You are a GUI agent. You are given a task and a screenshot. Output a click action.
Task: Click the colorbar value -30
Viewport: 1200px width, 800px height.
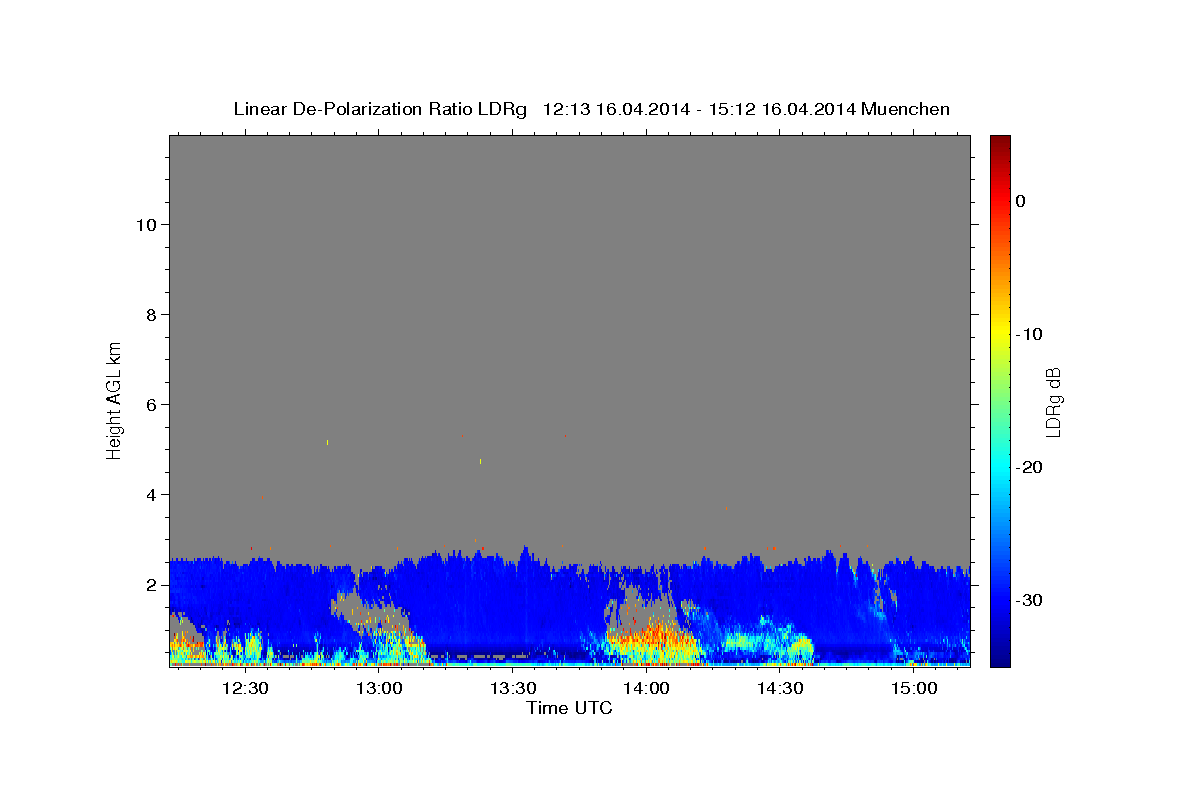click(x=1029, y=600)
